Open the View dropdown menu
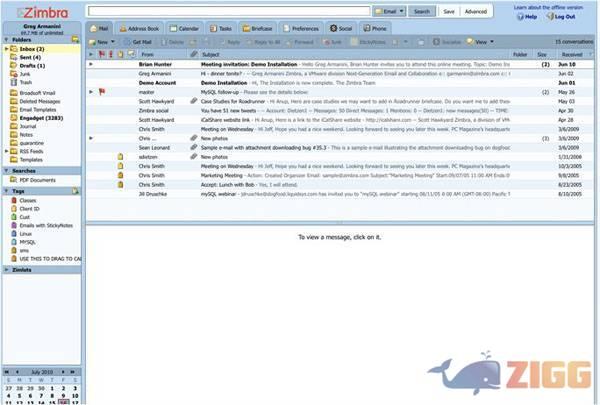 coord(483,42)
